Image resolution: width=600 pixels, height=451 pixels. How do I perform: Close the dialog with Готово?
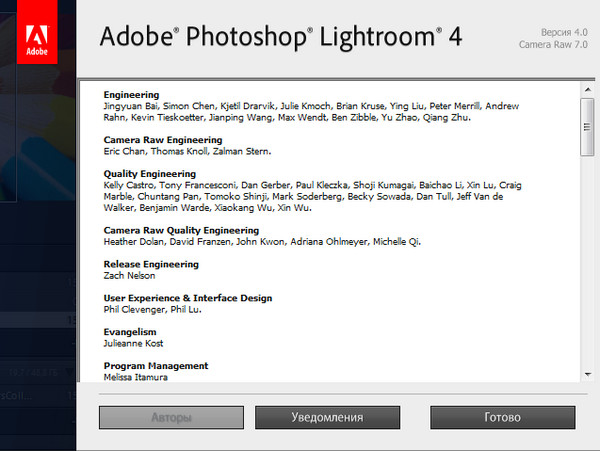(502, 417)
